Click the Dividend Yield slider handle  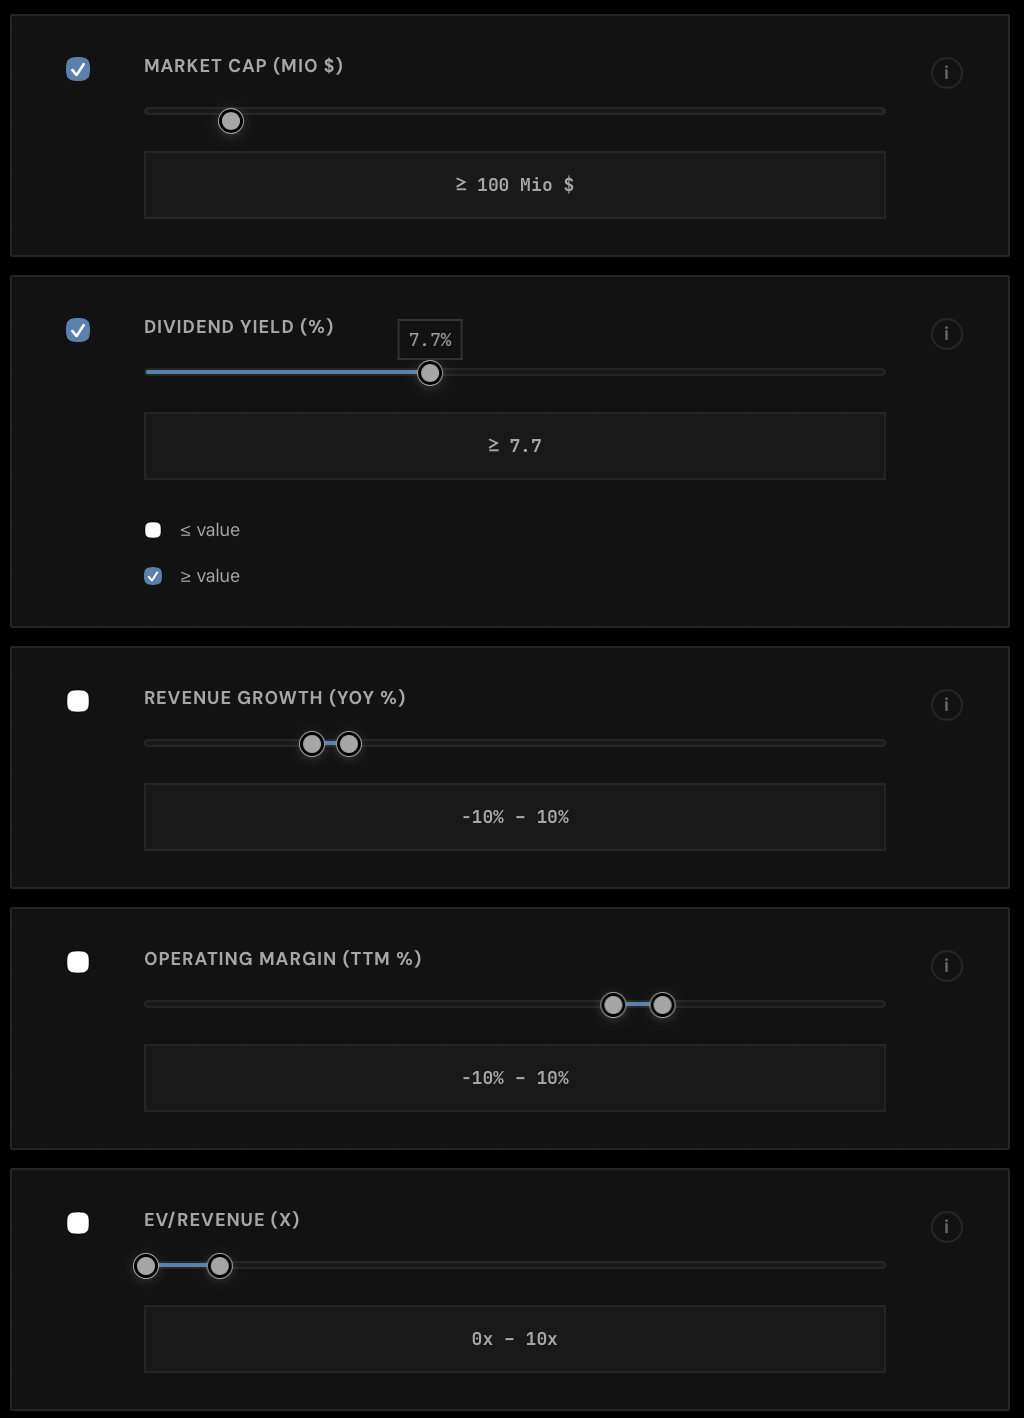430,372
